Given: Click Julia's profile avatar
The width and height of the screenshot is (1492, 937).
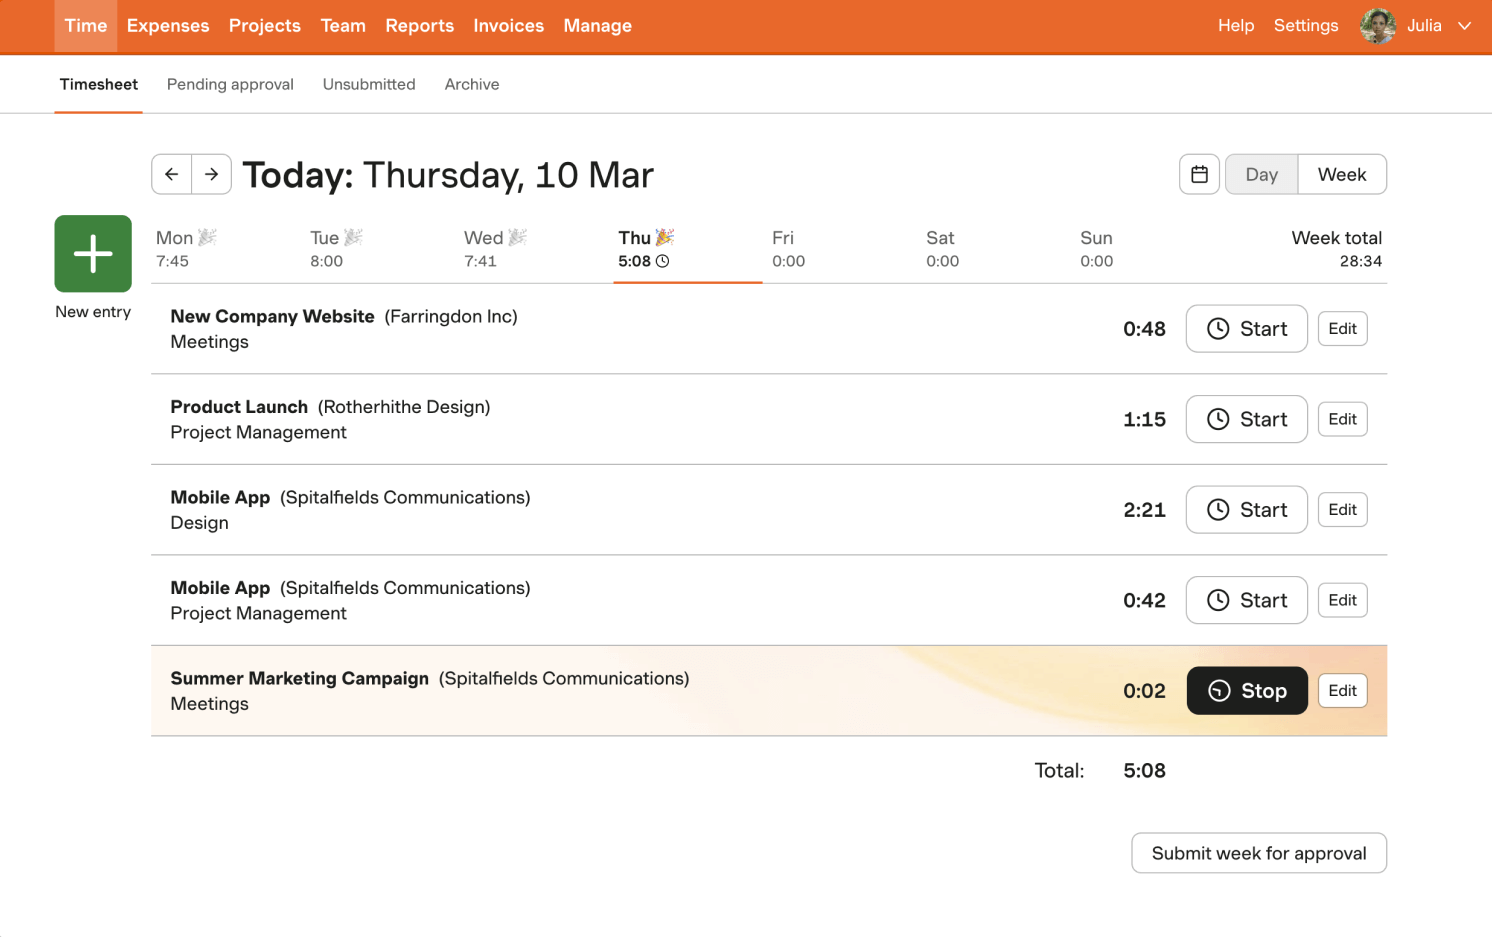Looking at the screenshot, I should pos(1378,26).
